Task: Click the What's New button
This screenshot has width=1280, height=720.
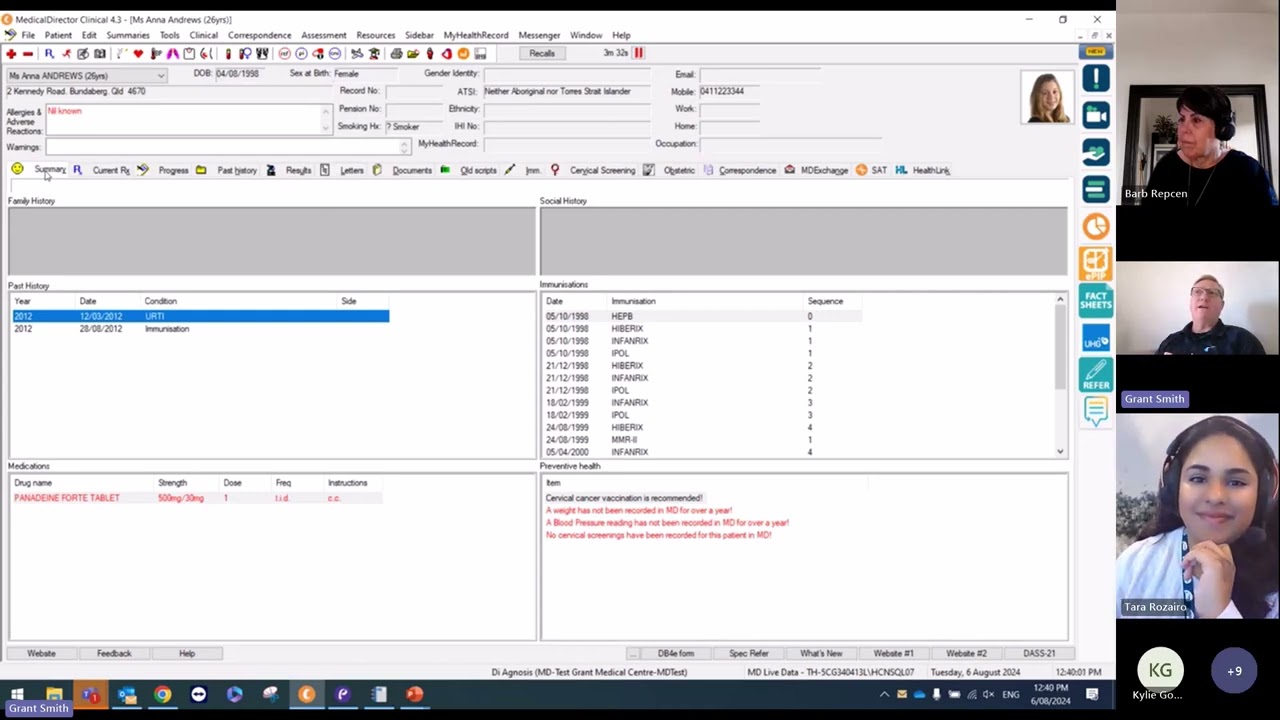Action: (x=821, y=653)
